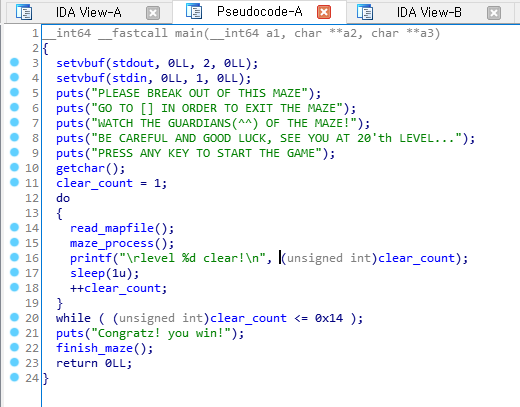Click the IDA View-A tab document icon
This screenshot has height=407, width=520.
click(24, 12)
